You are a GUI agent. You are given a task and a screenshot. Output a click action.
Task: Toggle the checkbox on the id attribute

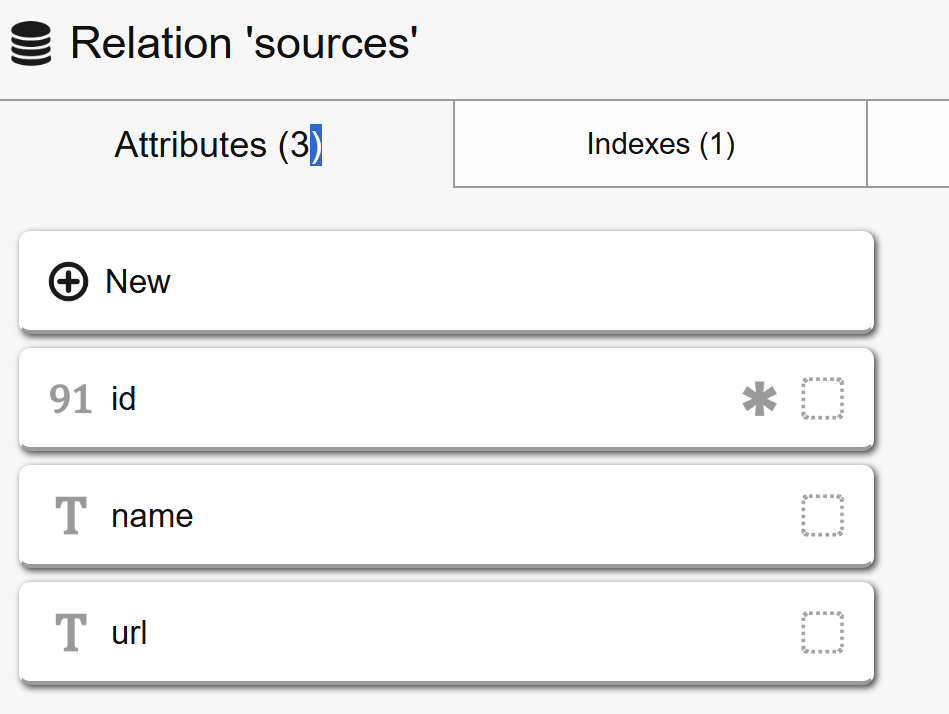tap(822, 399)
